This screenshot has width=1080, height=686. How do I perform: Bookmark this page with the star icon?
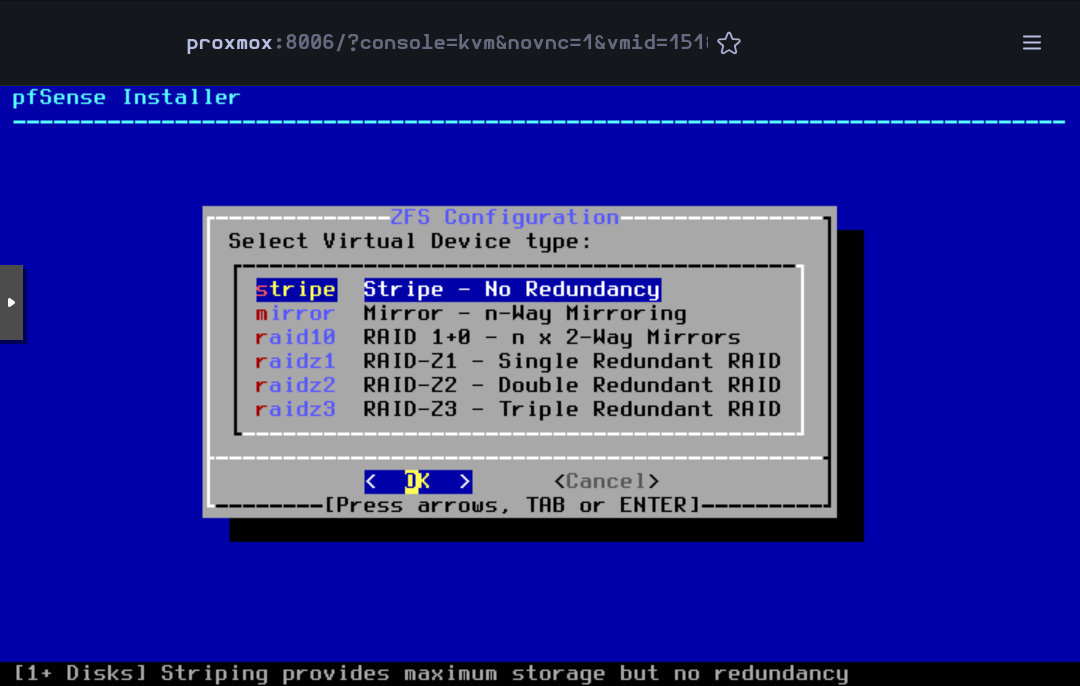[729, 43]
